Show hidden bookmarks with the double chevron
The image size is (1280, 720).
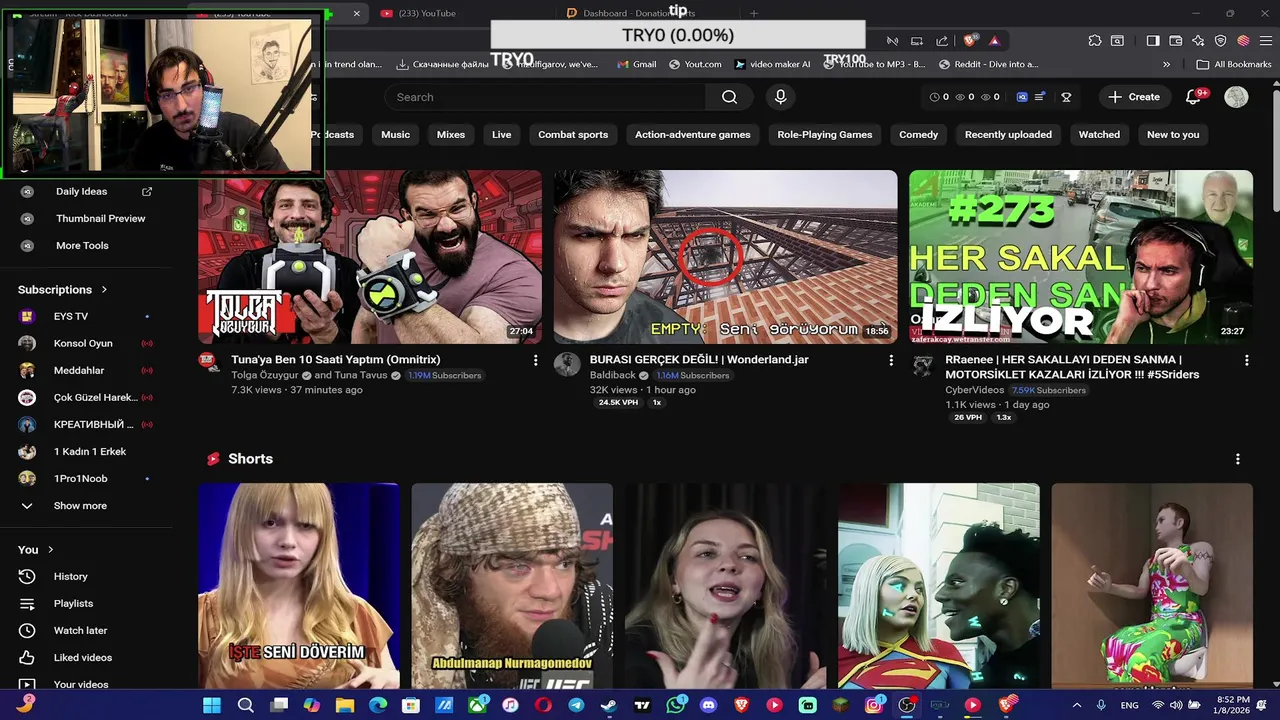click(1166, 64)
